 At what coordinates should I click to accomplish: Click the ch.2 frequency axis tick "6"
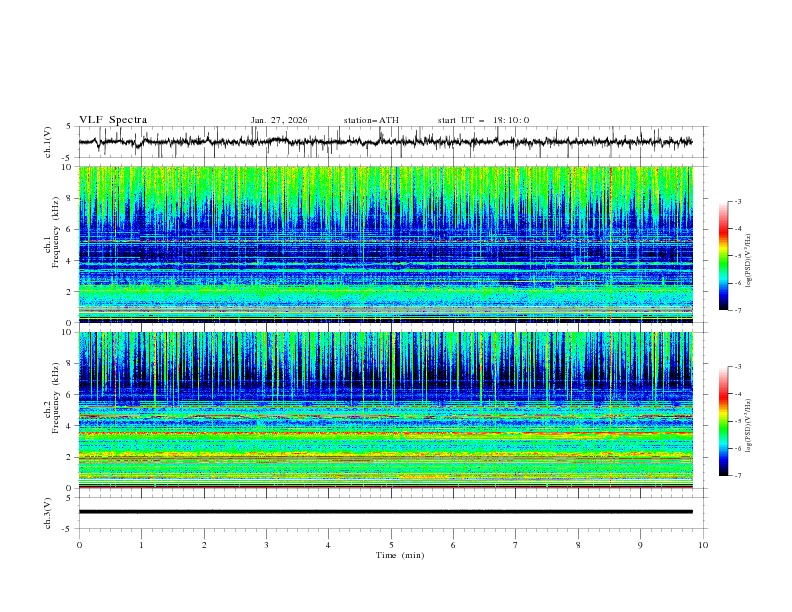(x=71, y=395)
